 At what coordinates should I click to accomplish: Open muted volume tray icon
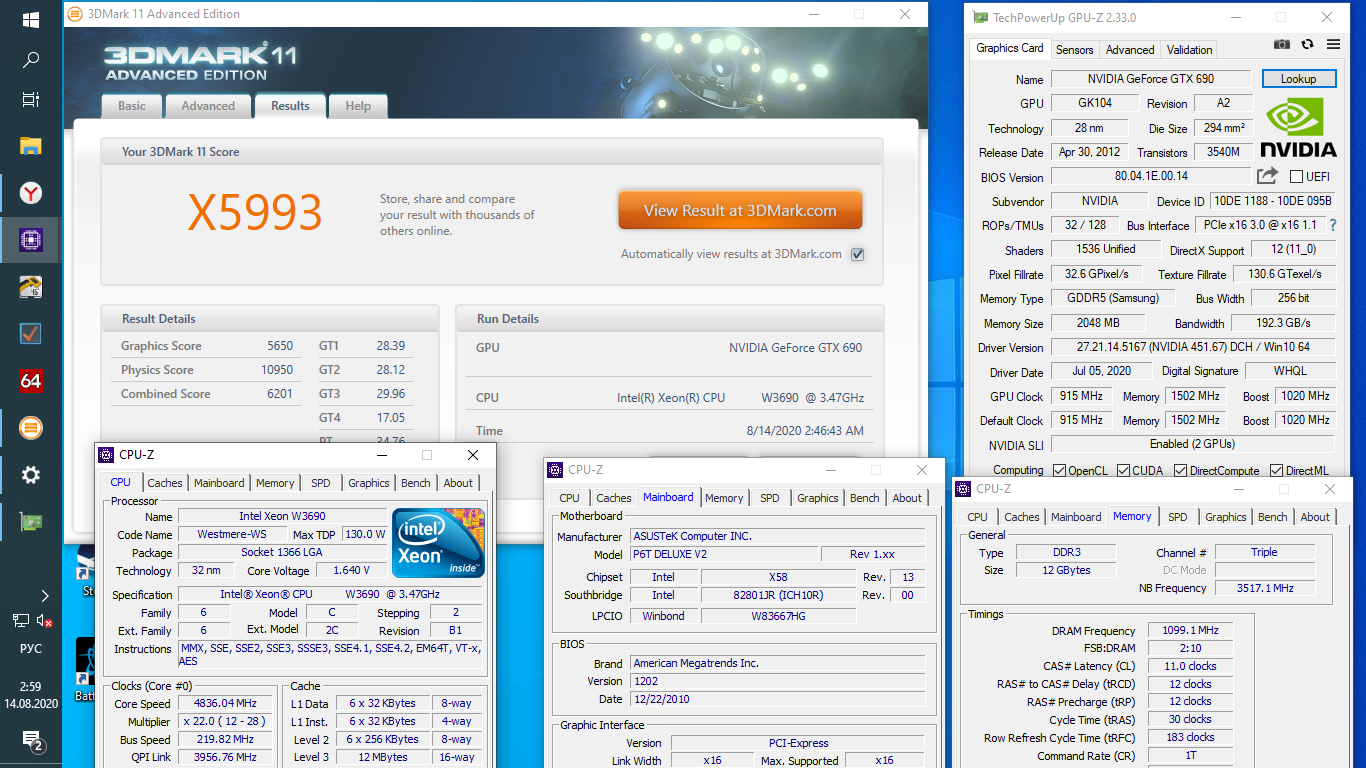tap(44, 621)
